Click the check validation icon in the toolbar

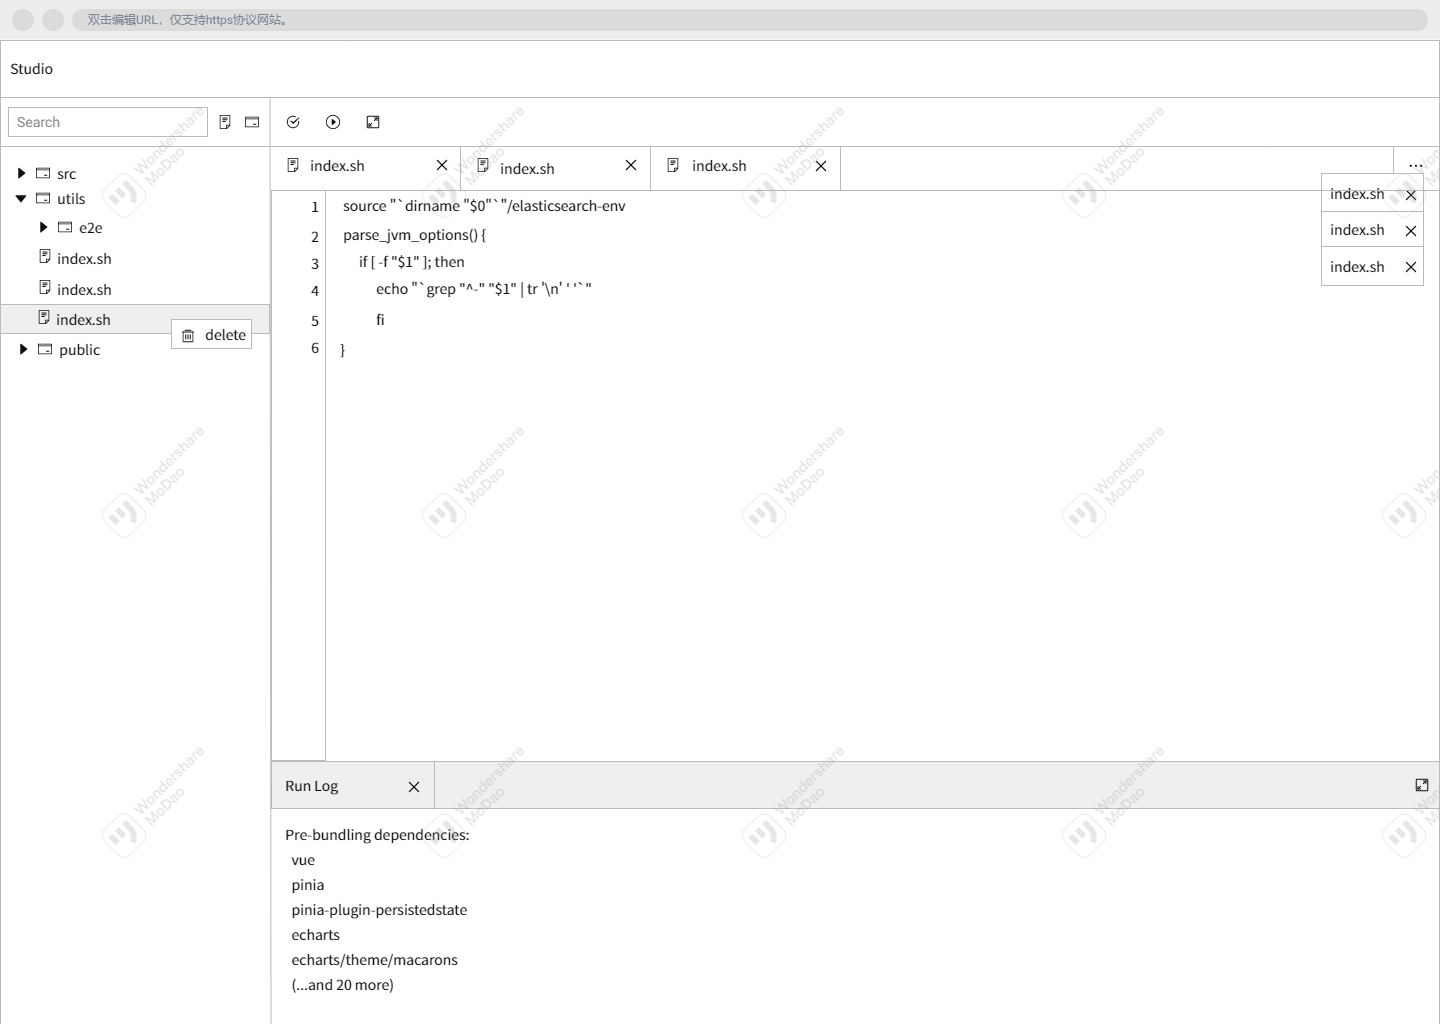293,121
